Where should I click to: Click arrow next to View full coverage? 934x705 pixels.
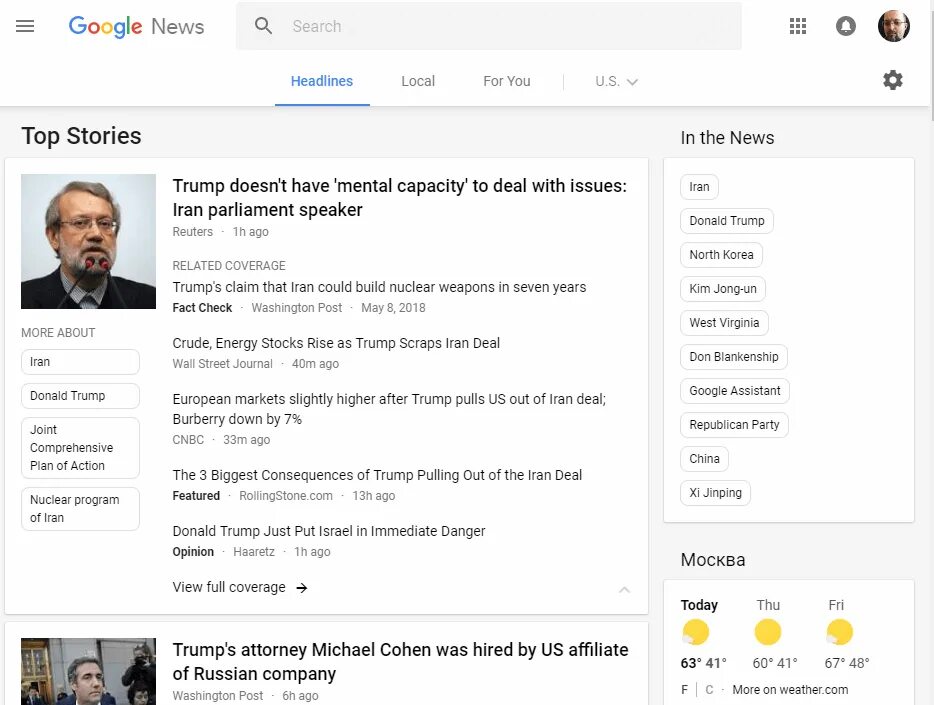[302, 588]
